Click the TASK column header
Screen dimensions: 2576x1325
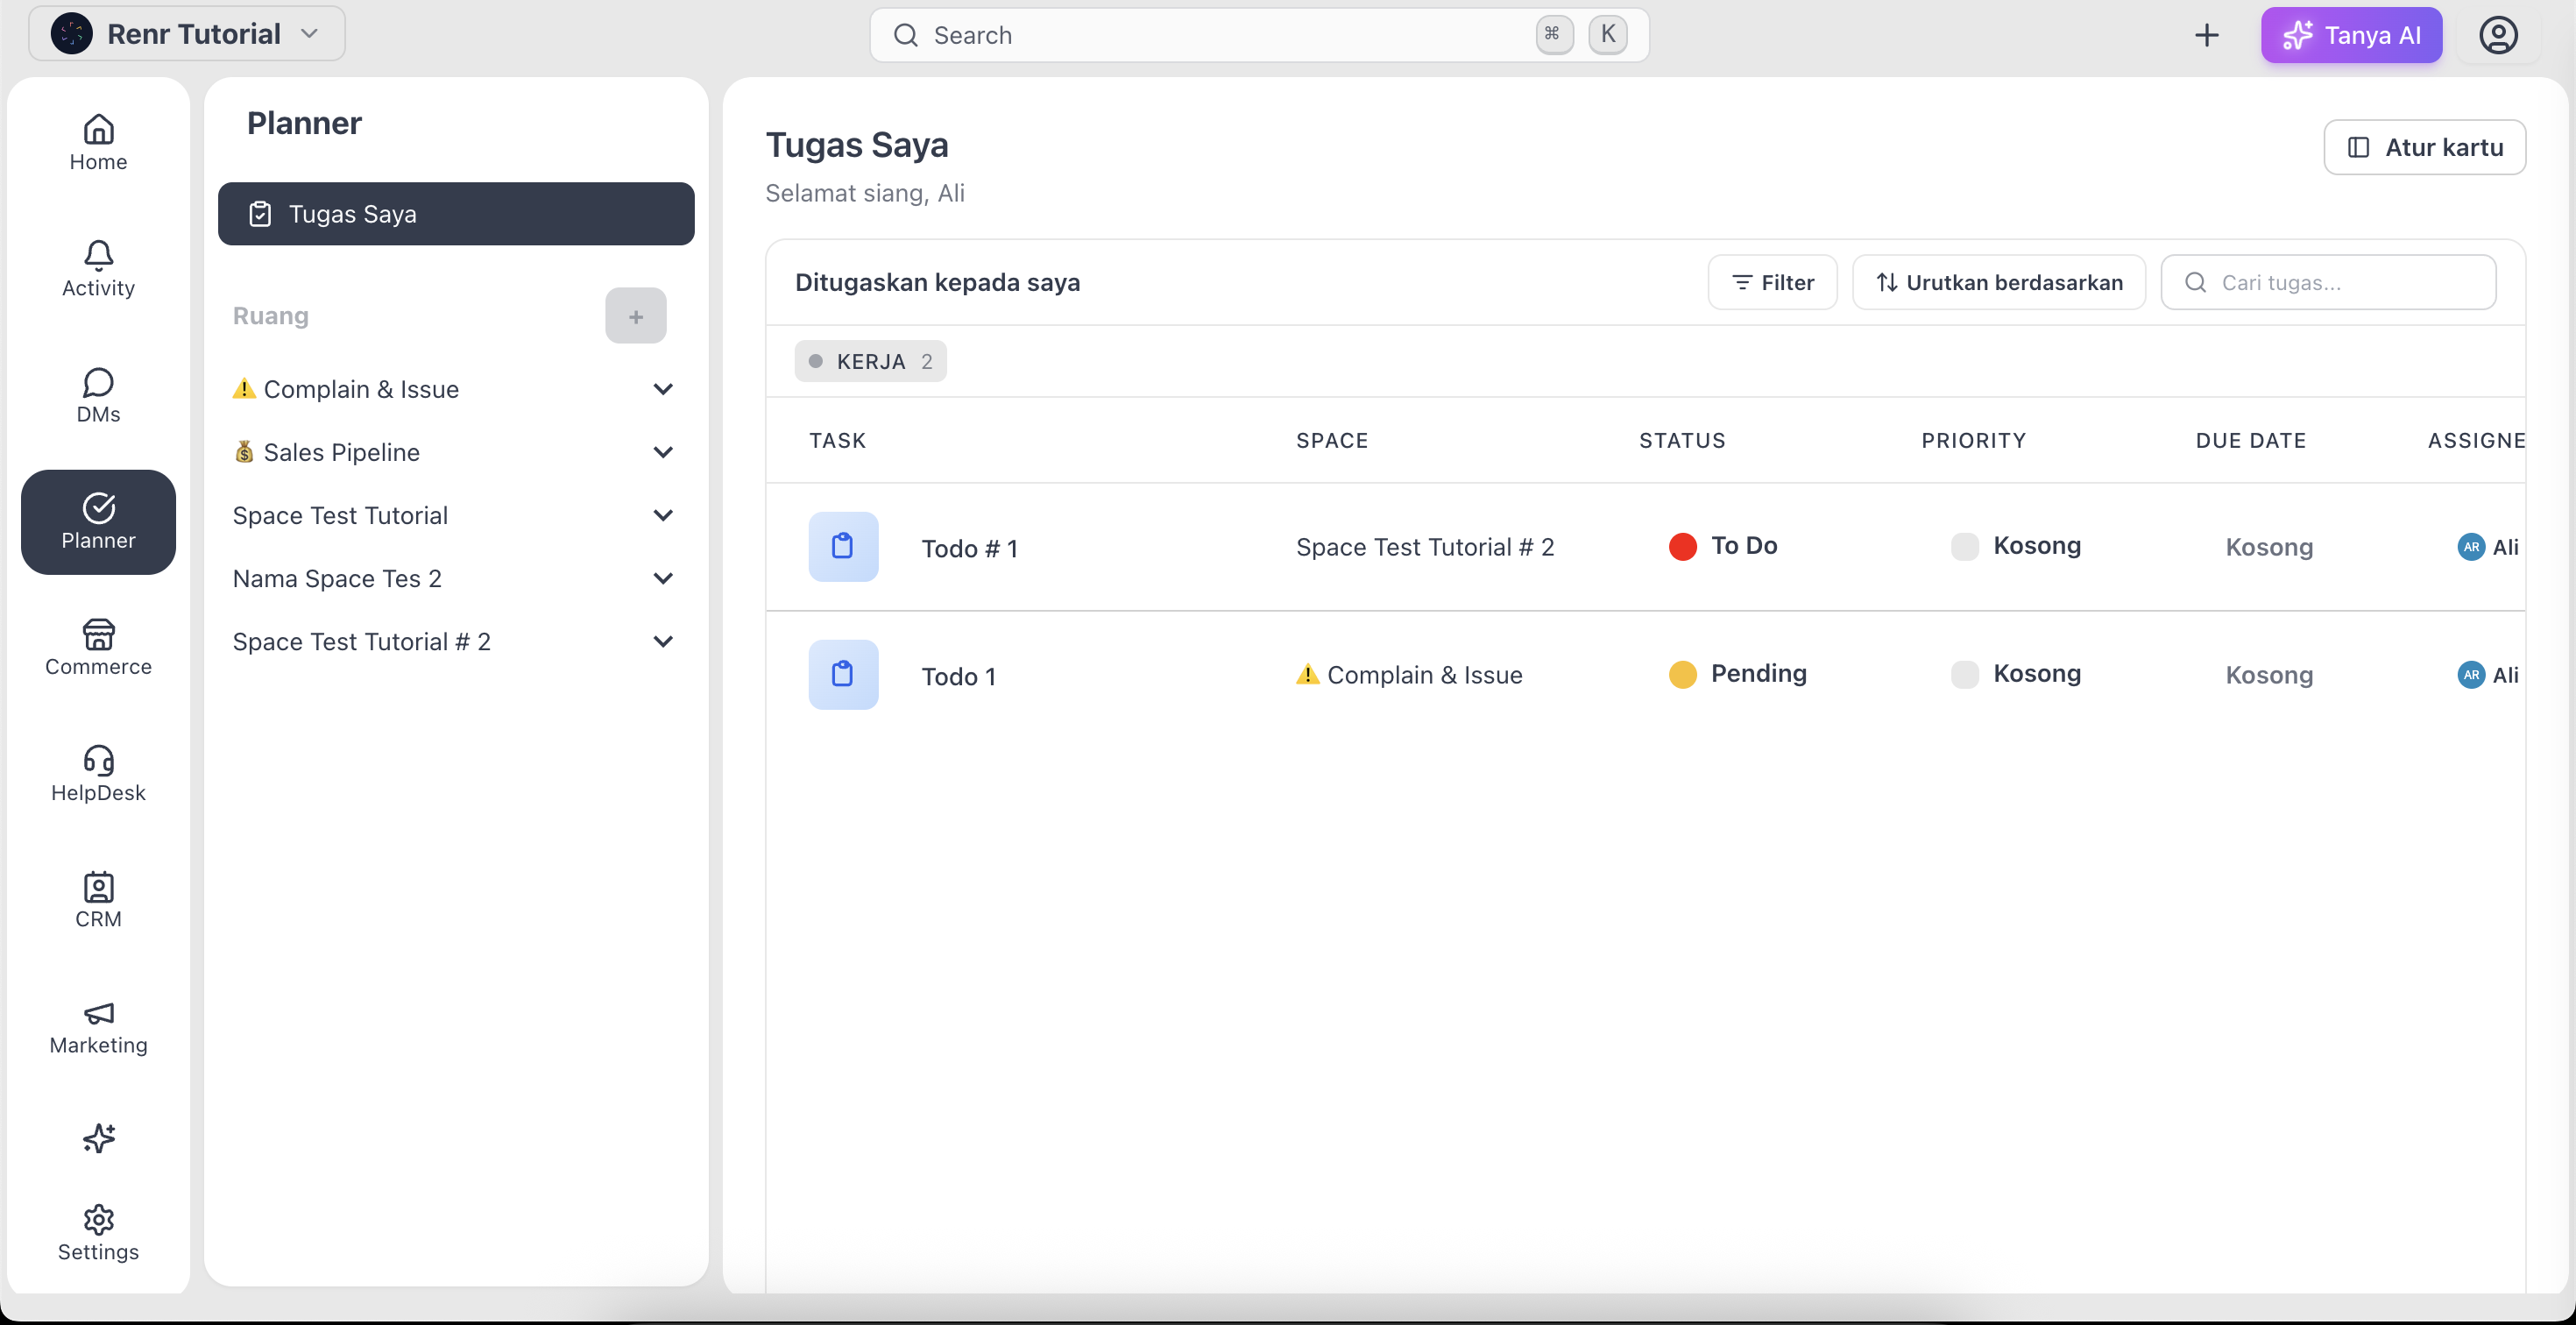pos(837,440)
